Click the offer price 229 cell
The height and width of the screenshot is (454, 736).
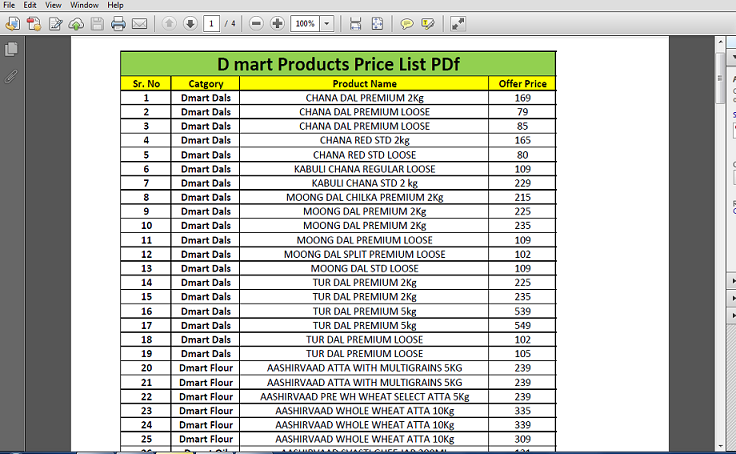coord(522,183)
